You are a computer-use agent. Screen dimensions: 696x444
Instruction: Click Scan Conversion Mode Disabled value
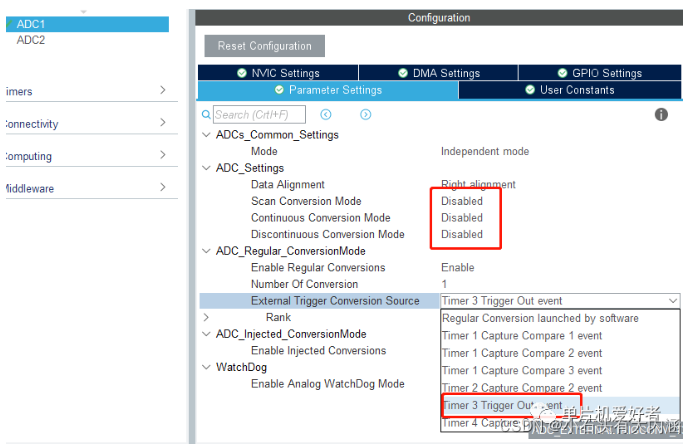[462, 201]
